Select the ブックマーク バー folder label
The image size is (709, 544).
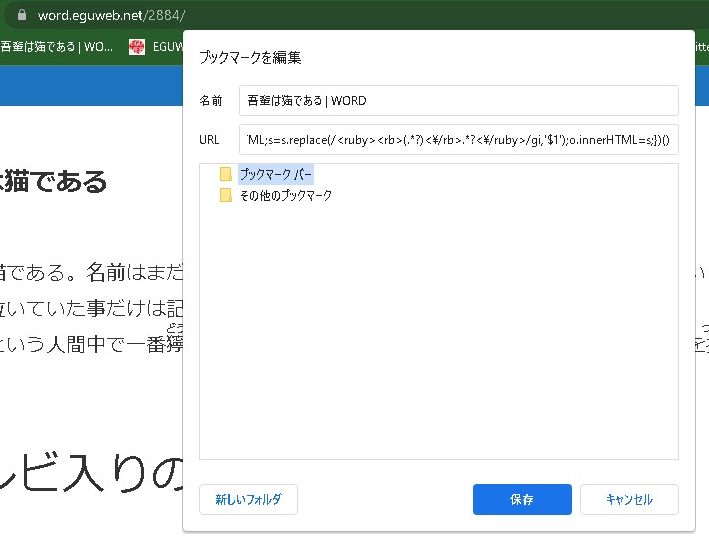[x=275, y=174]
